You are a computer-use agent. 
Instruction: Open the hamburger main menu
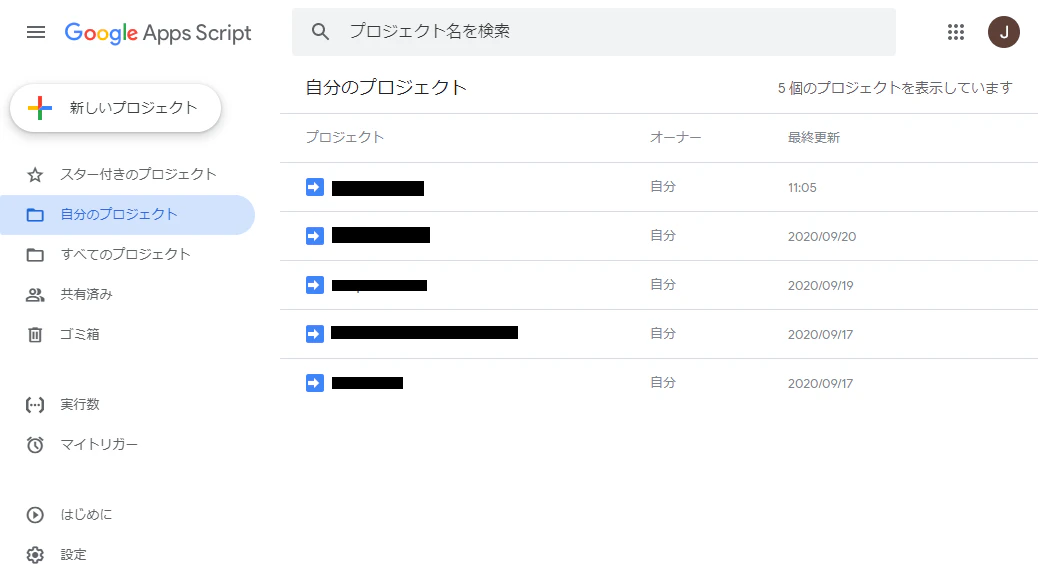point(36,32)
